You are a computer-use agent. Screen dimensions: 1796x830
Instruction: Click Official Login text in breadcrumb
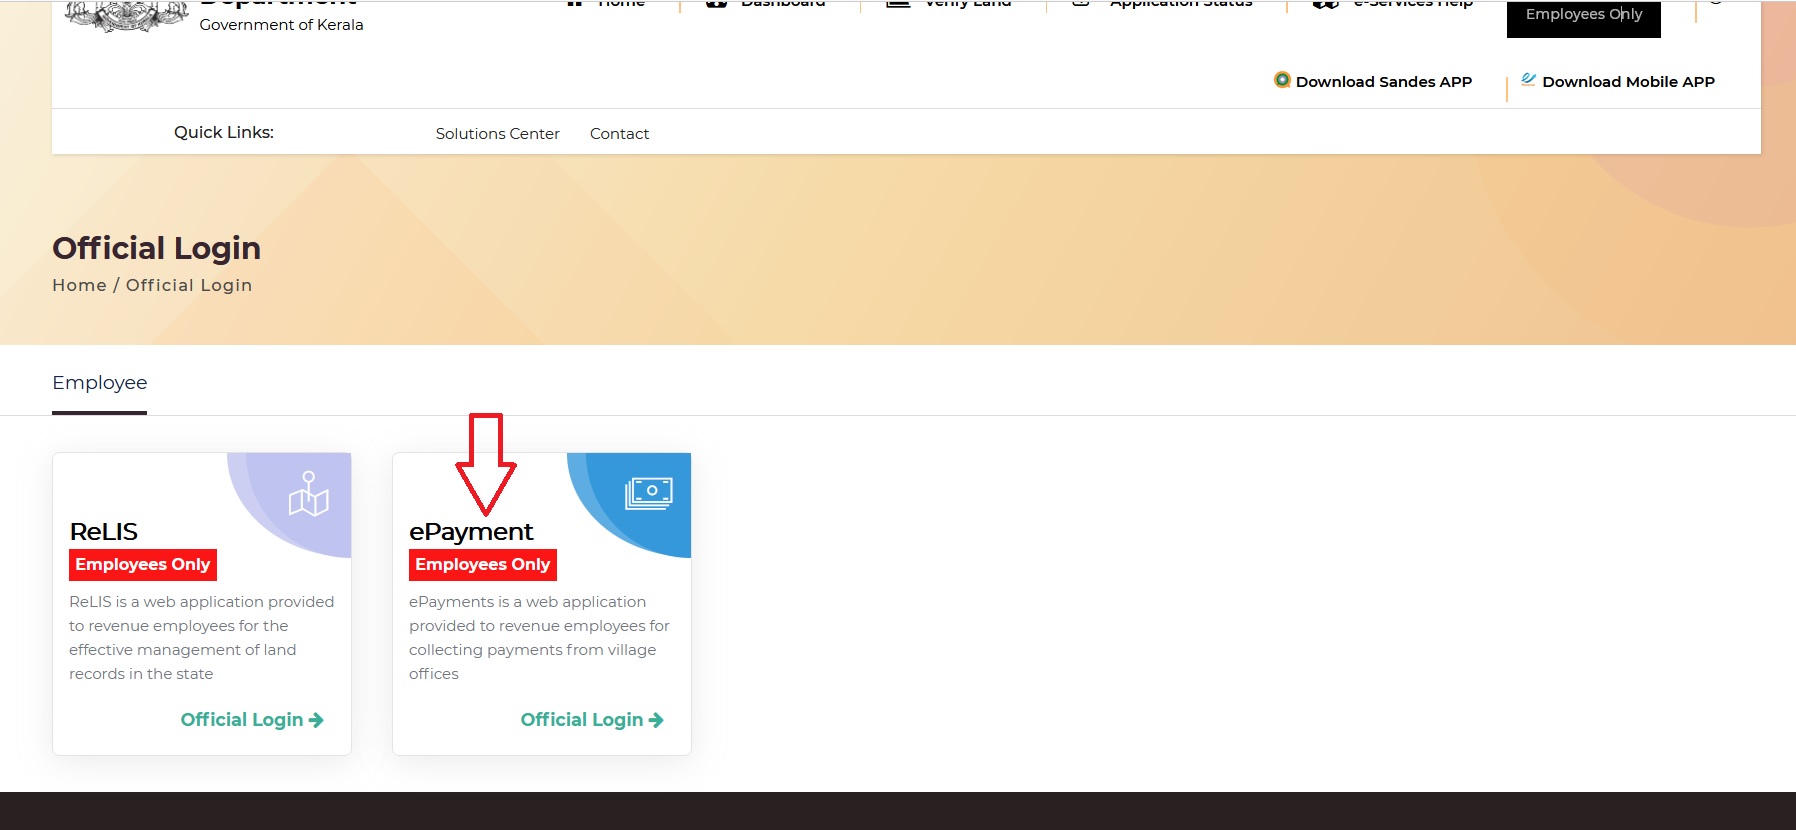(189, 285)
